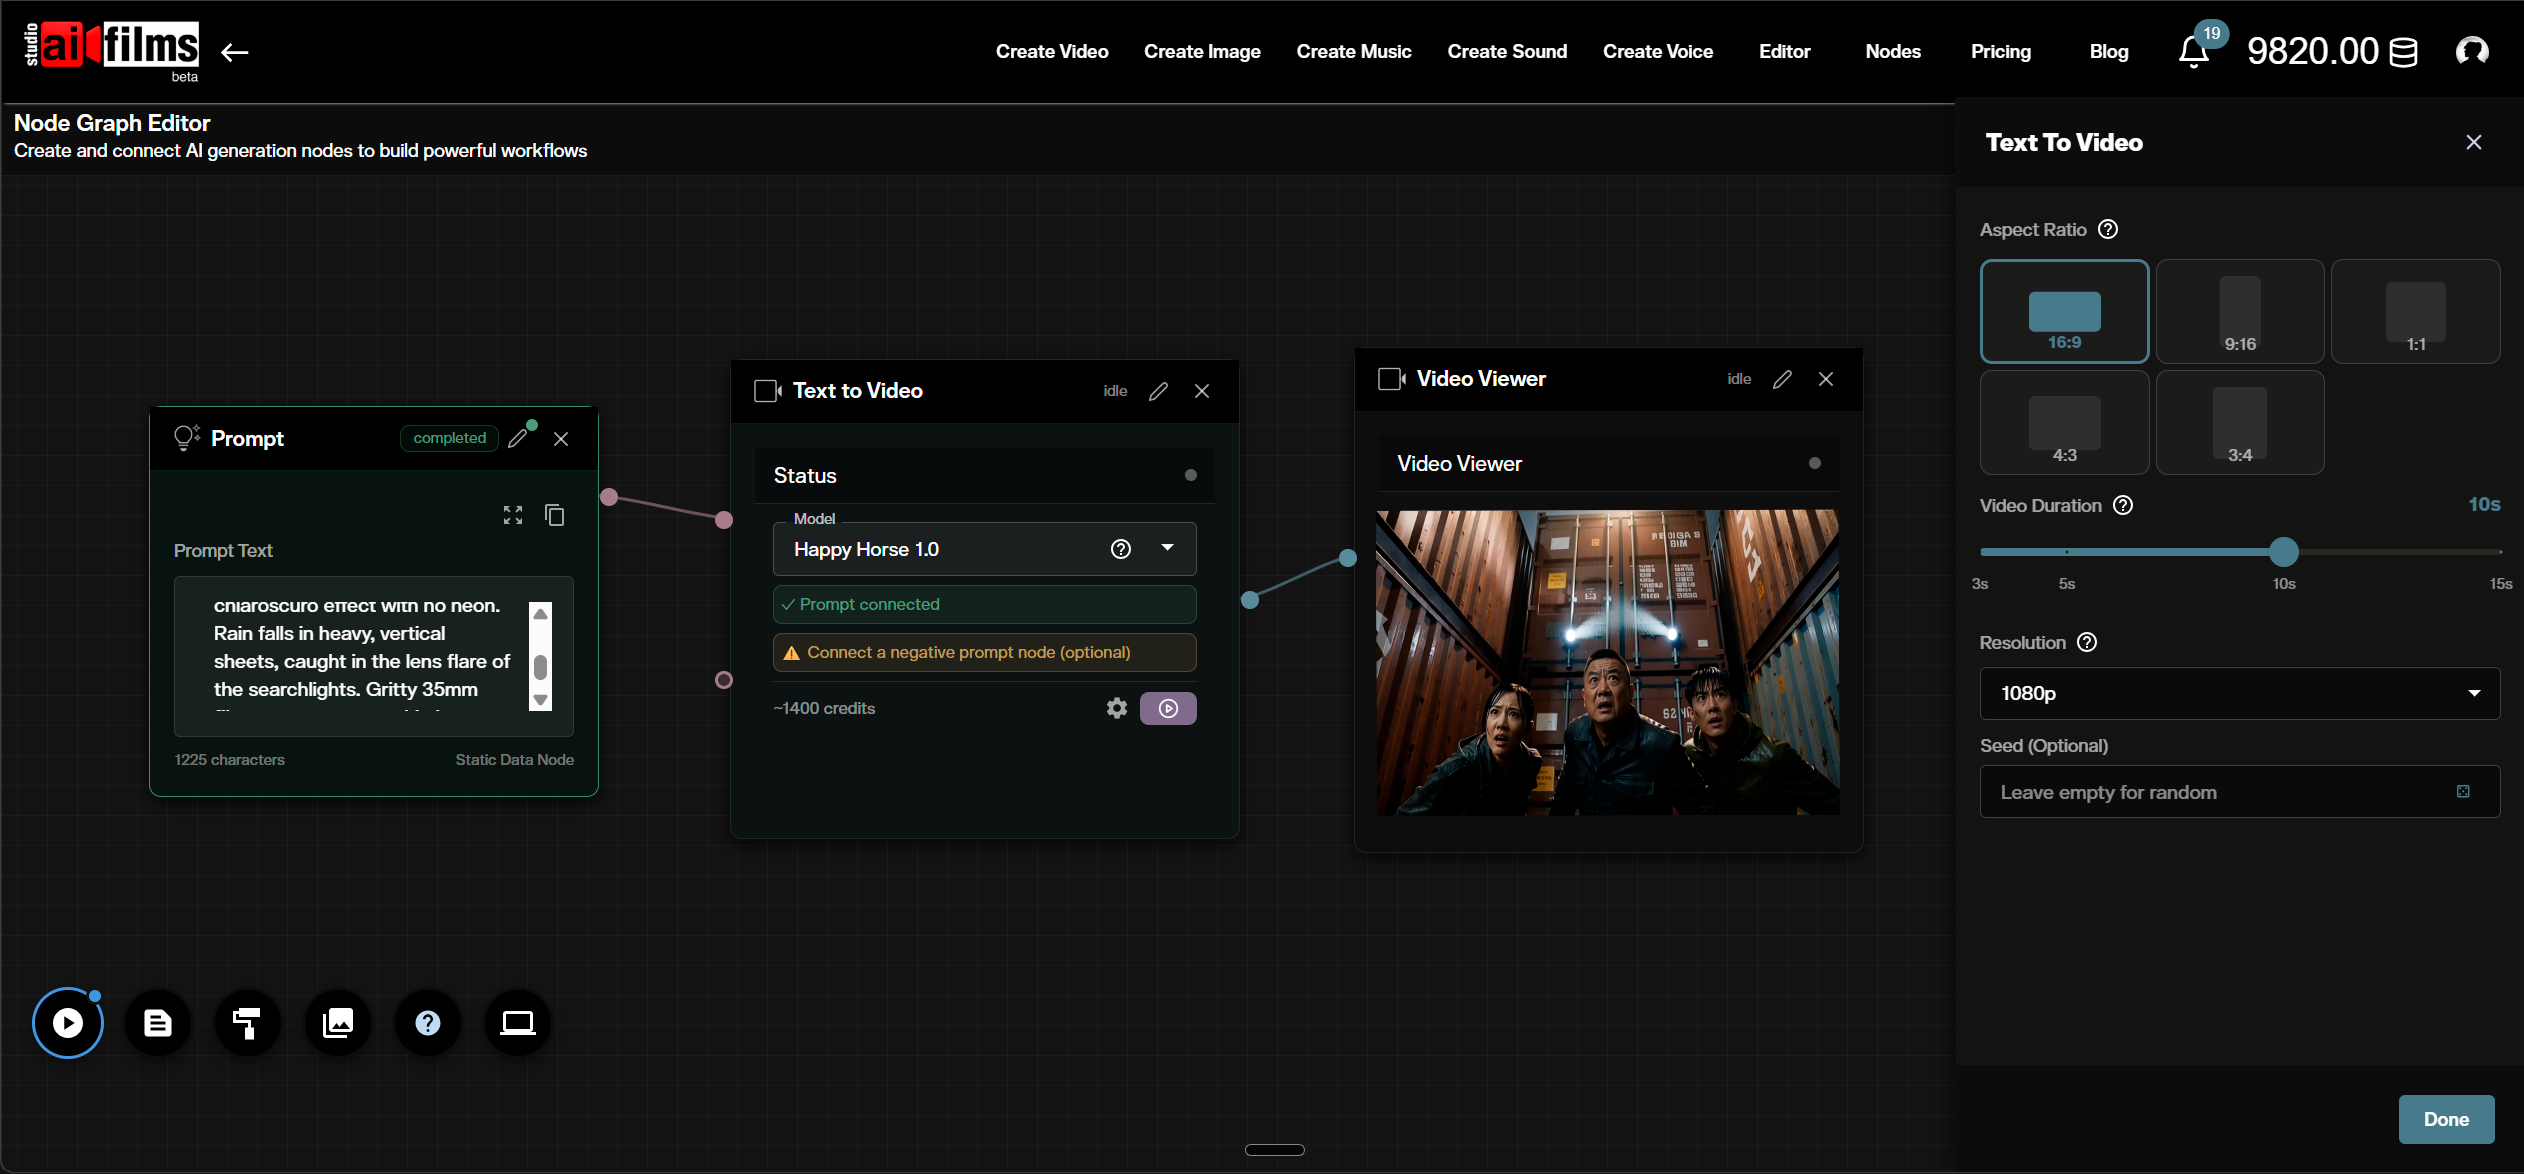Viewport: 2524px width, 1174px height.
Task: Open the Happy Horse 1.0 model dropdown
Action: 1166,549
